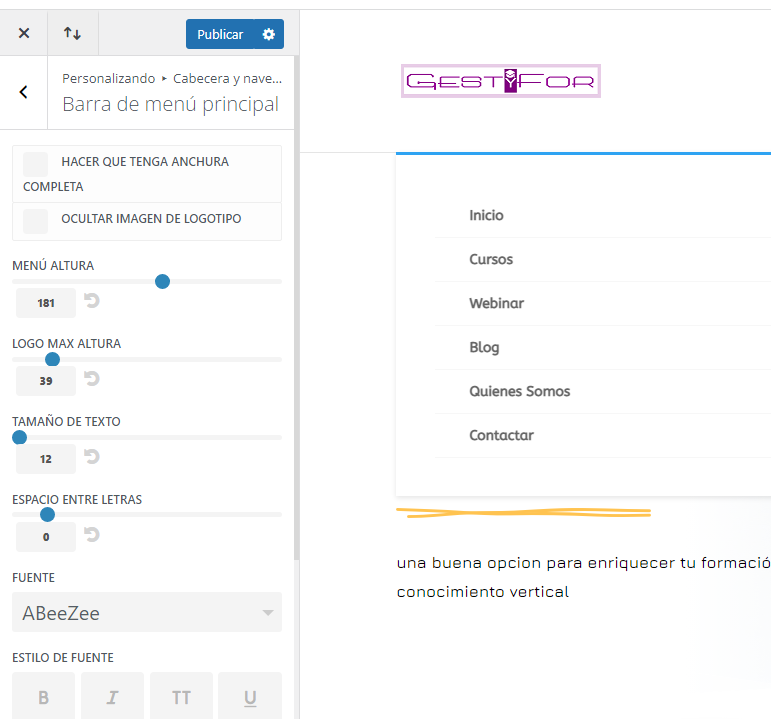The image size is (771, 719).
Task: Select Quienes Somos menu item
Action: (x=520, y=391)
